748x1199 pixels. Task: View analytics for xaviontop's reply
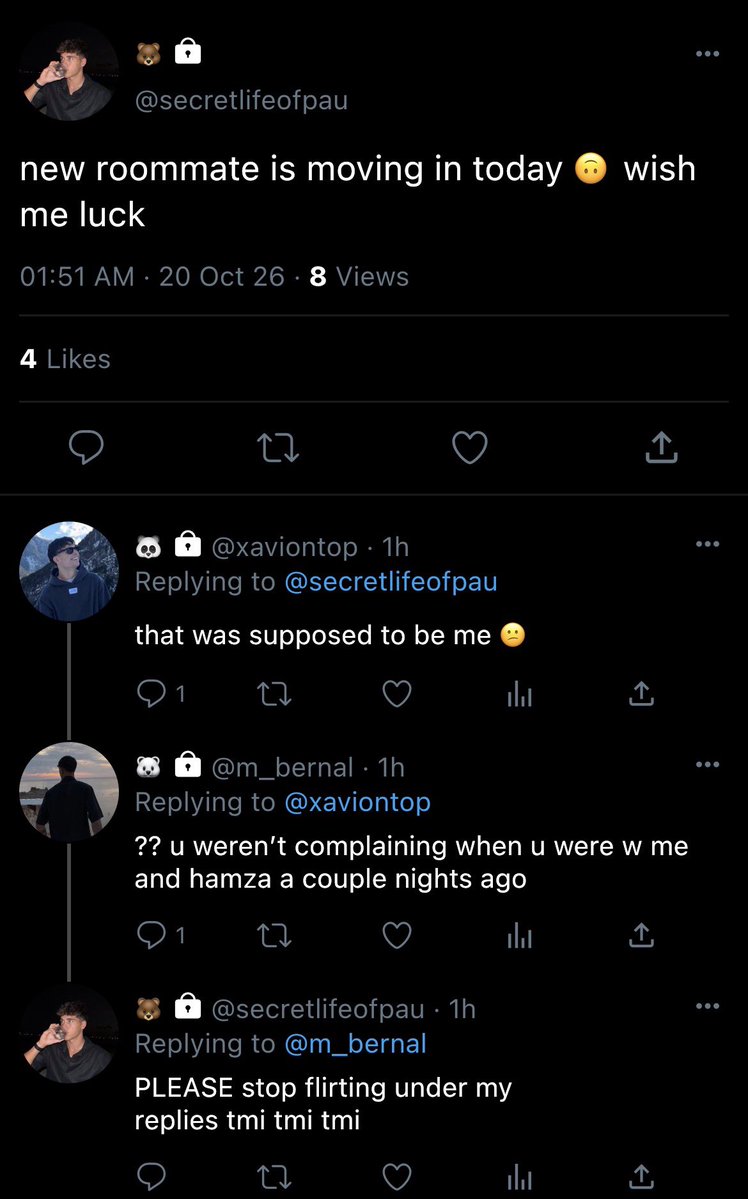519,694
